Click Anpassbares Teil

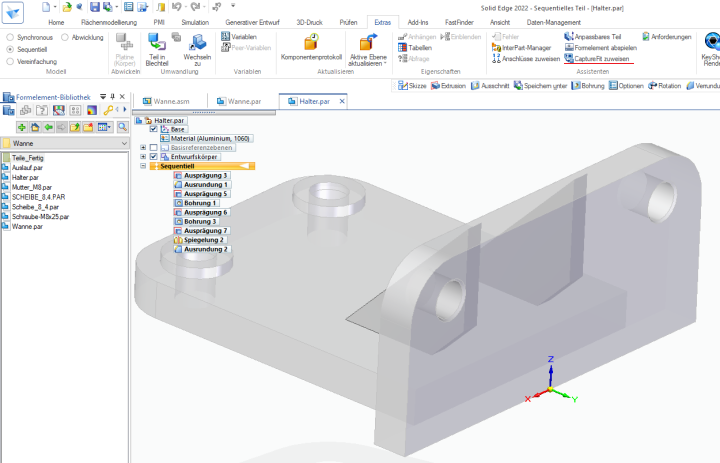(x=592, y=37)
